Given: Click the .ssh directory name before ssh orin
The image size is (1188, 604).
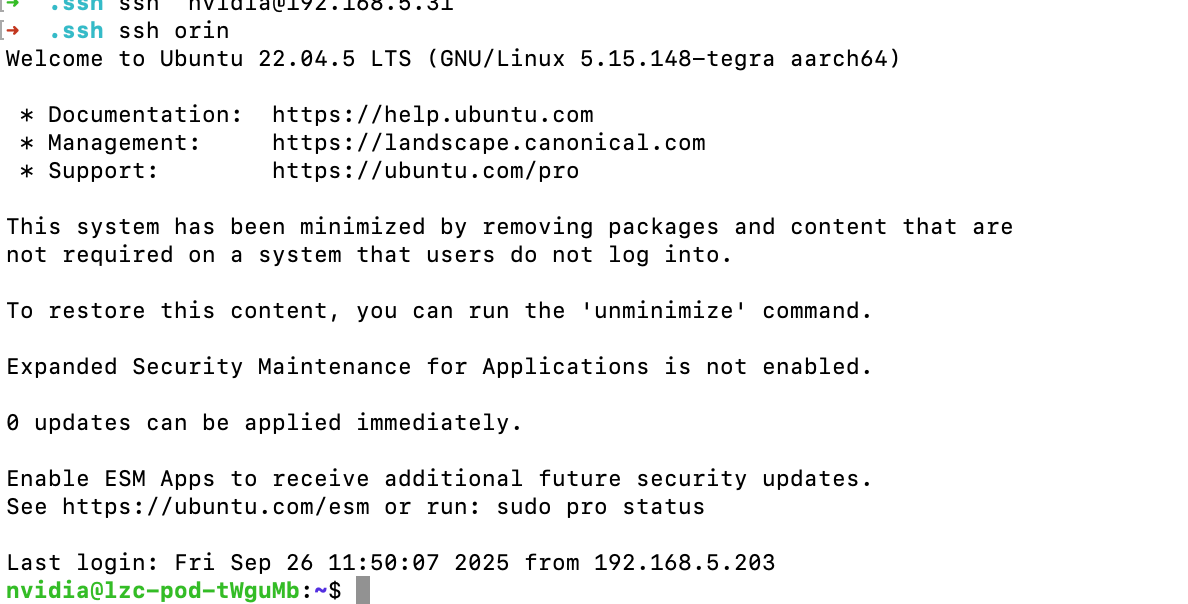Looking at the screenshot, I should (x=76, y=31).
